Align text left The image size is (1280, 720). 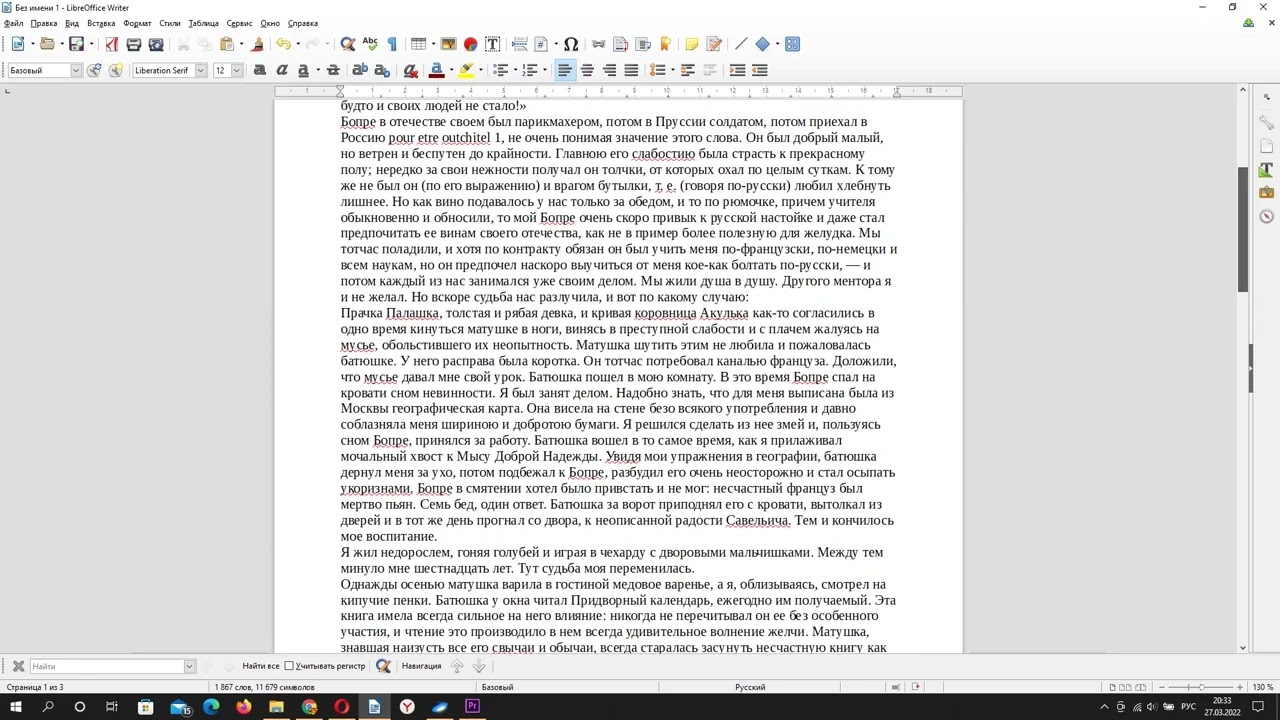click(x=564, y=70)
